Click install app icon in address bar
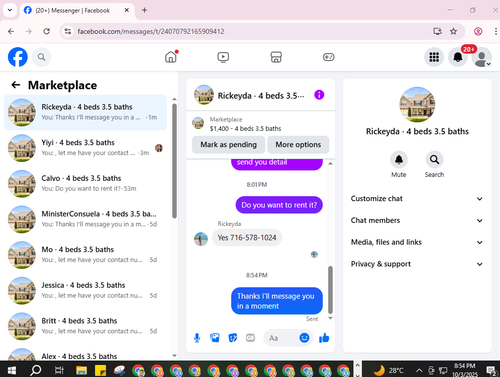 437,31
